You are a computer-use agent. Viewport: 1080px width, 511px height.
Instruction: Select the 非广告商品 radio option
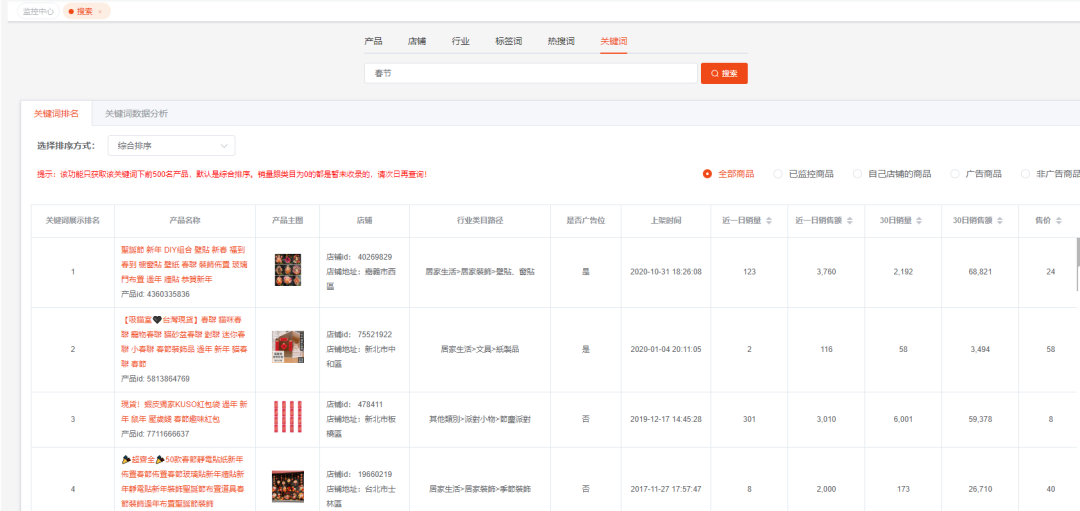click(1050, 174)
